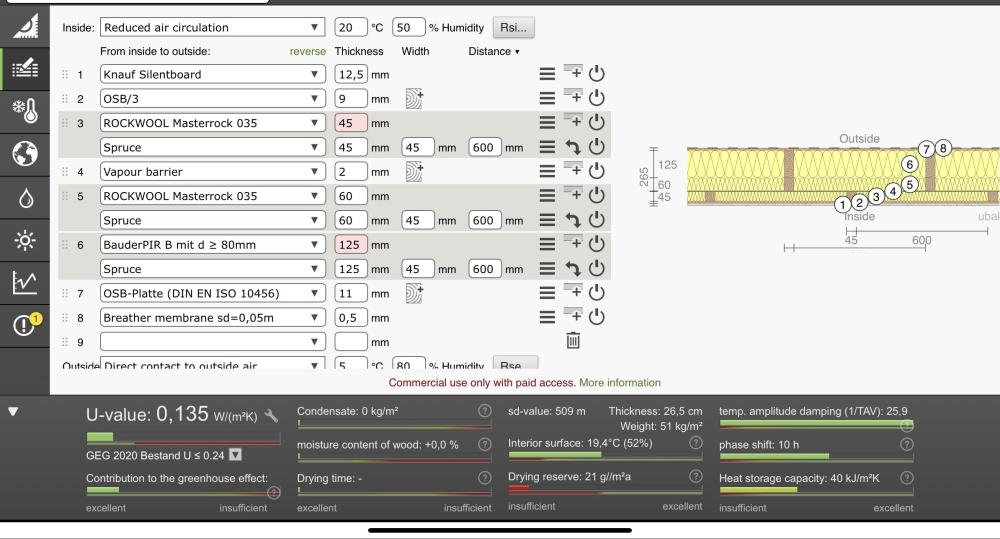Open Breather membrane material dropdown
Viewport: 1000px width, 539px height.
click(x=212, y=317)
